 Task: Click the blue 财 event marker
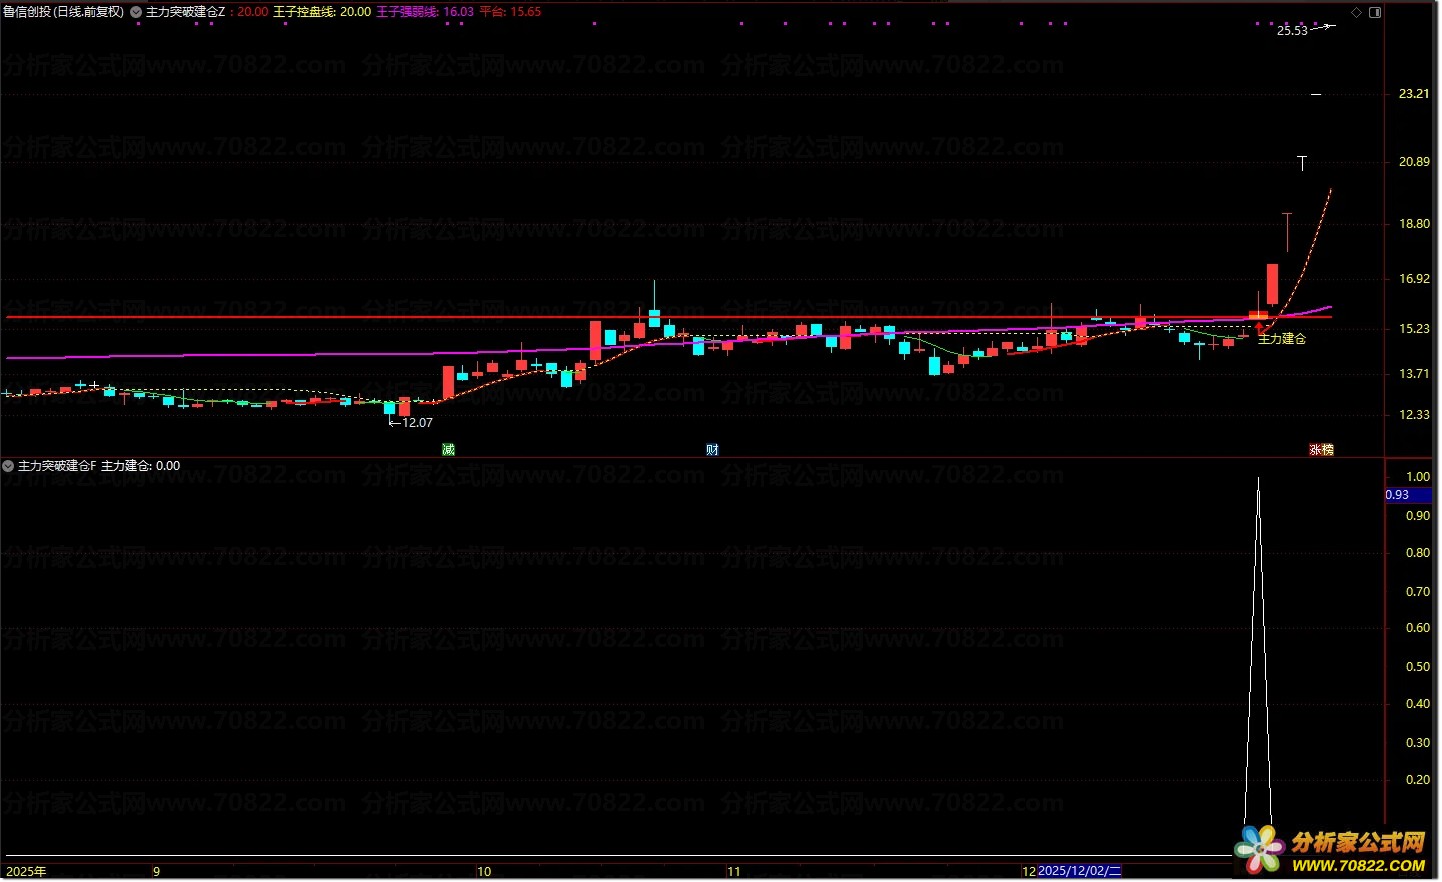(712, 450)
